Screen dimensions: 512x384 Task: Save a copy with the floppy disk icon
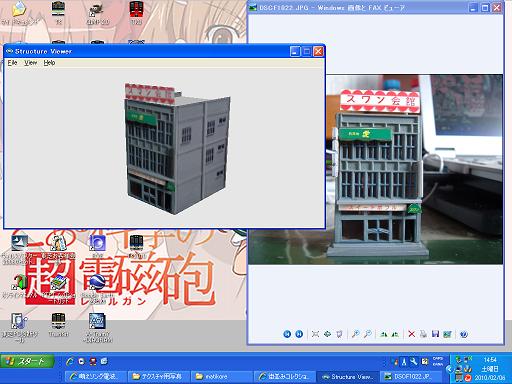click(x=435, y=334)
